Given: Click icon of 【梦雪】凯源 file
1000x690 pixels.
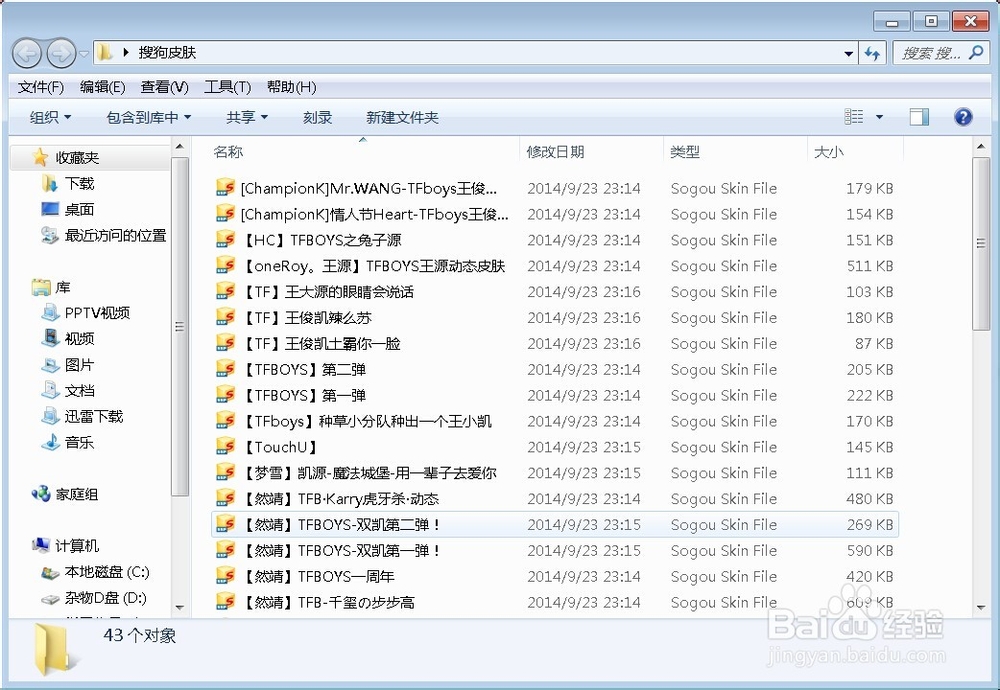Looking at the screenshot, I should (226, 473).
